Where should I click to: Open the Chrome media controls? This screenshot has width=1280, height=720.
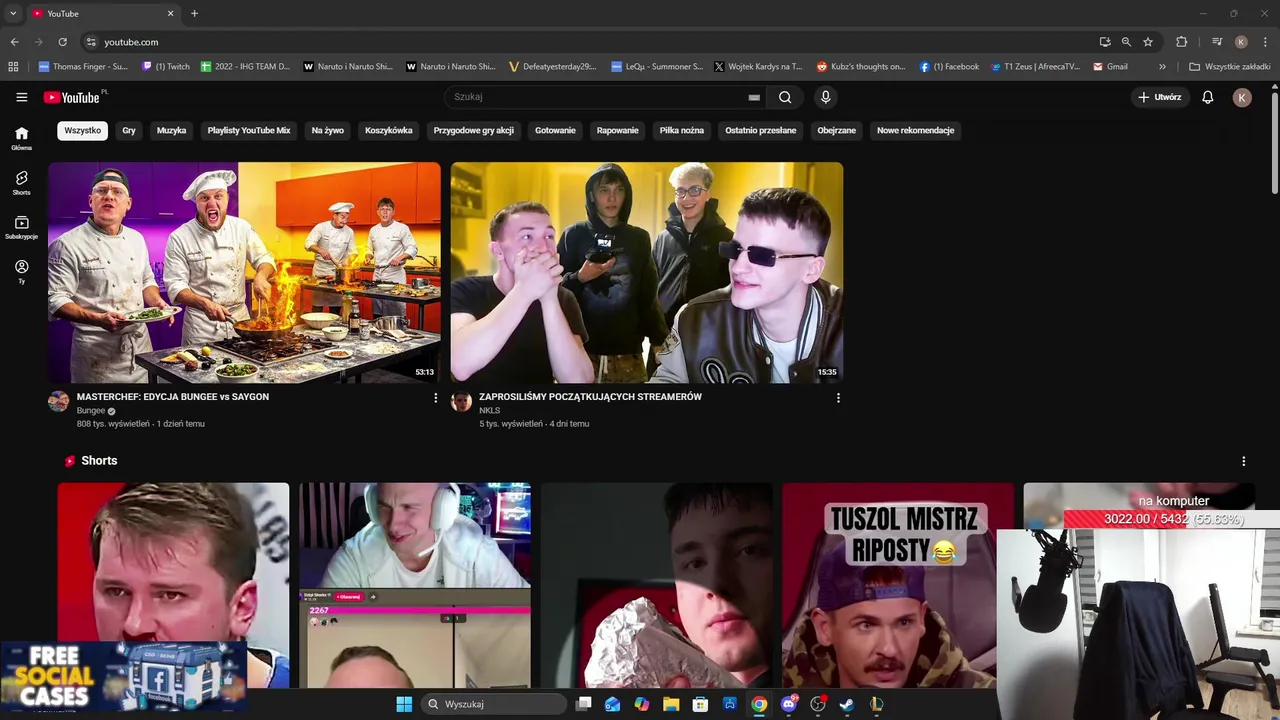(1217, 42)
